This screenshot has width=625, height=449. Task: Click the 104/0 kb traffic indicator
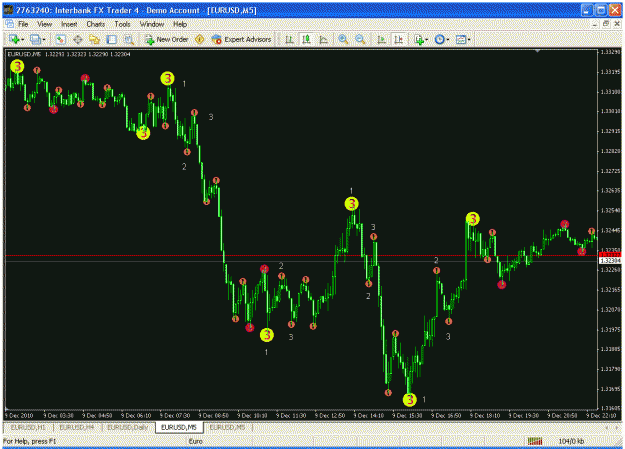click(x=571, y=441)
